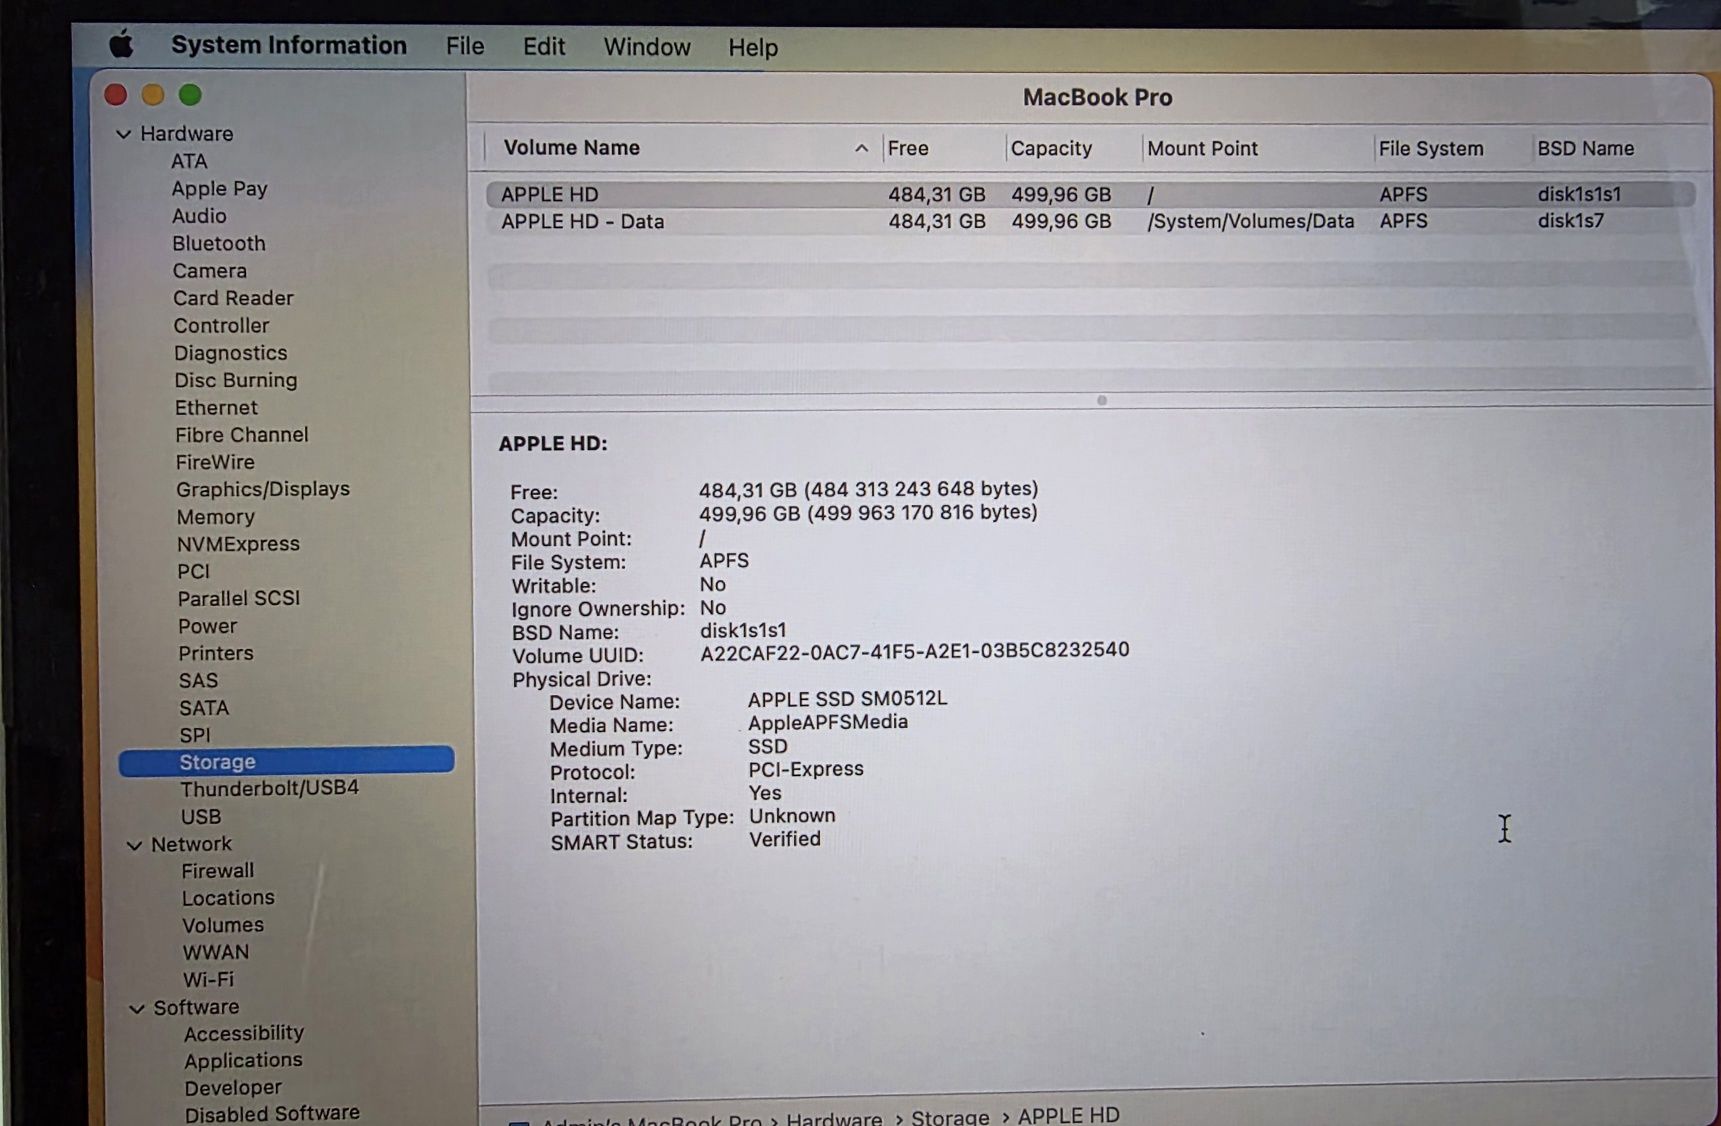This screenshot has height=1126, width=1721.
Task: Select Ethernet in the sidebar
Action: click(216, 407)
